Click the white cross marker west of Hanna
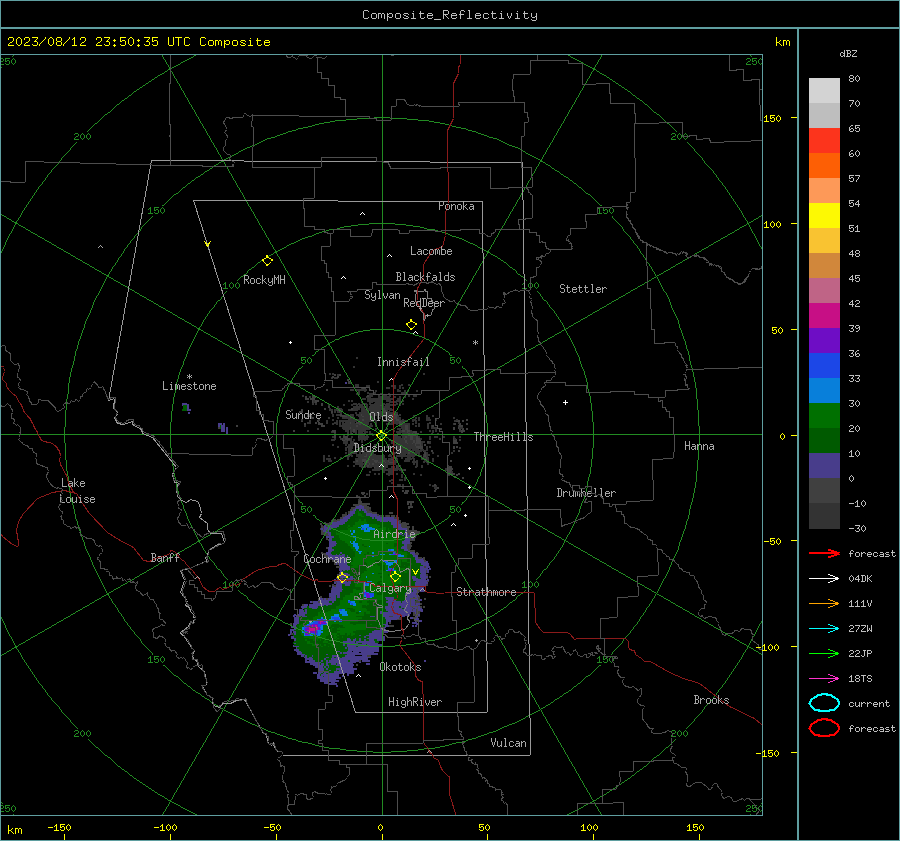Image resolution: width=900 pixels, height=841 pixels. click(565, 402)
